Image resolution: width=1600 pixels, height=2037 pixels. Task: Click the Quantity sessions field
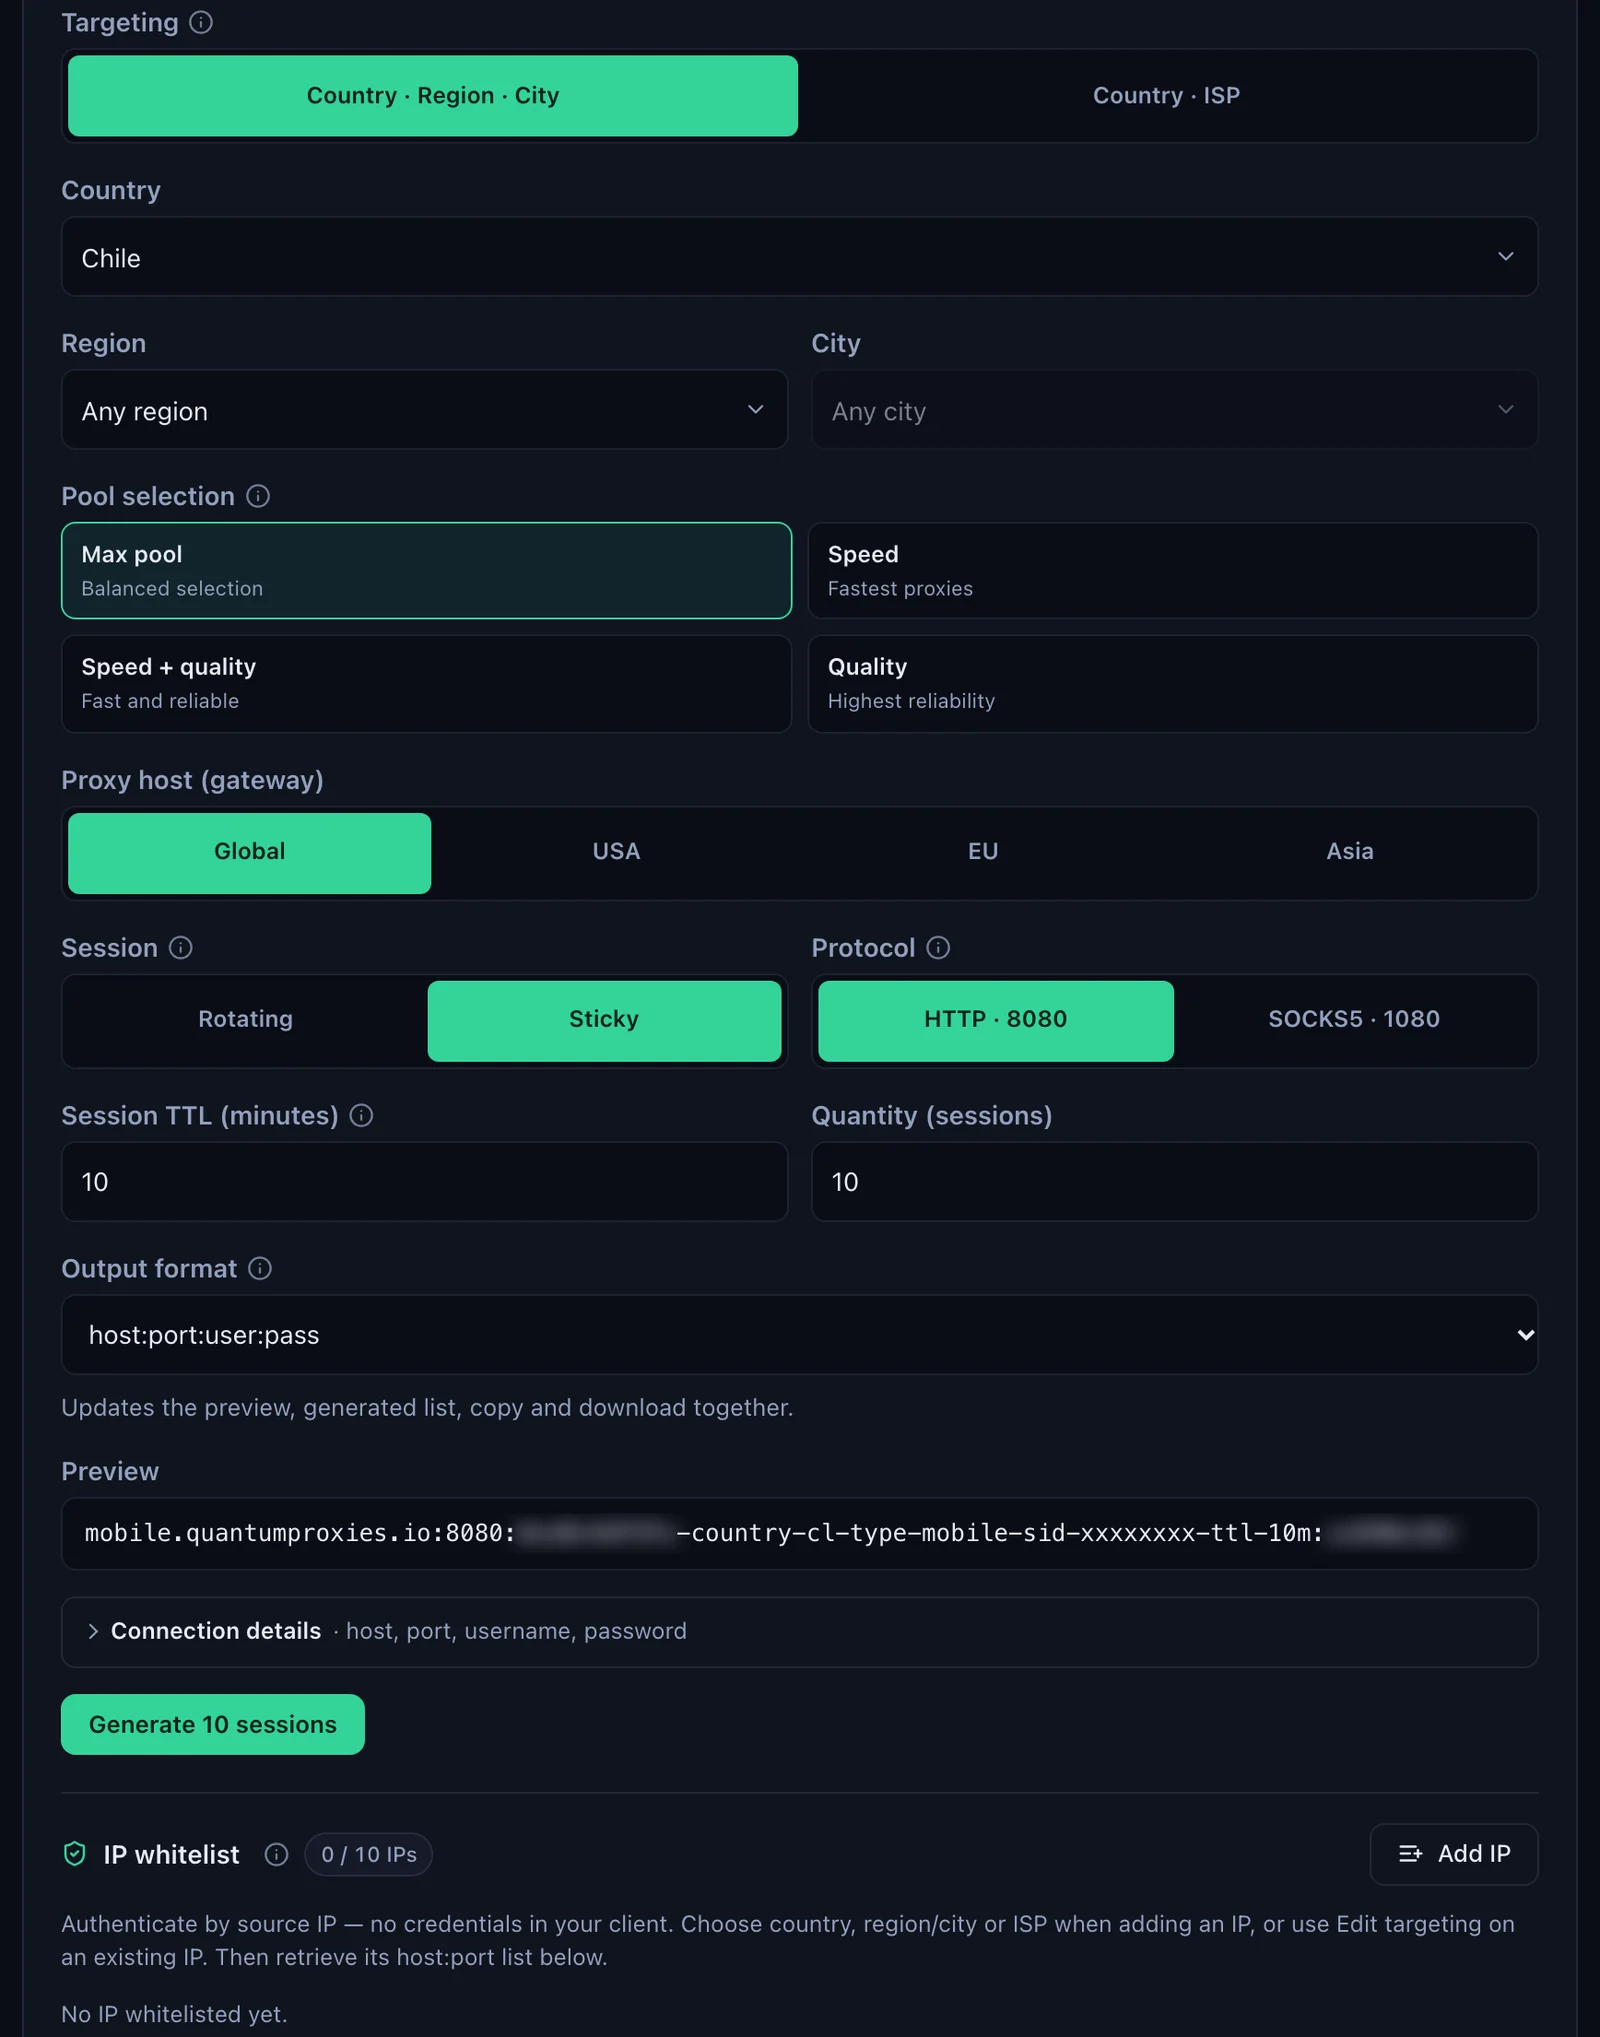tap(1174, 1182)
